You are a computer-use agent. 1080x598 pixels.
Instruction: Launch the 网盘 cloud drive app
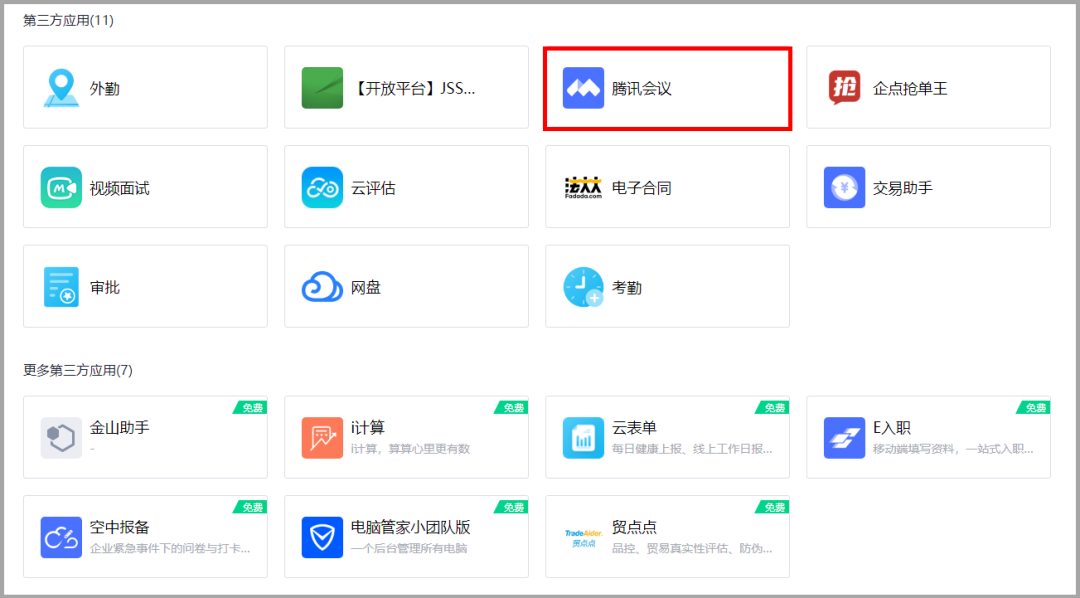pos(406,286)
